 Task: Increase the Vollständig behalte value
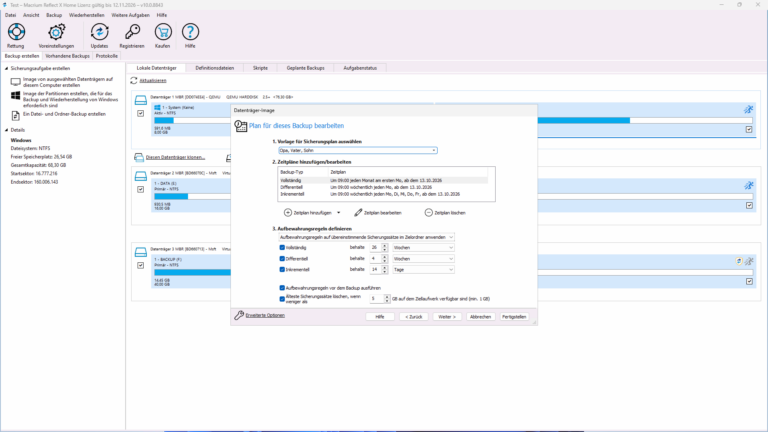[x=384, y=246]
